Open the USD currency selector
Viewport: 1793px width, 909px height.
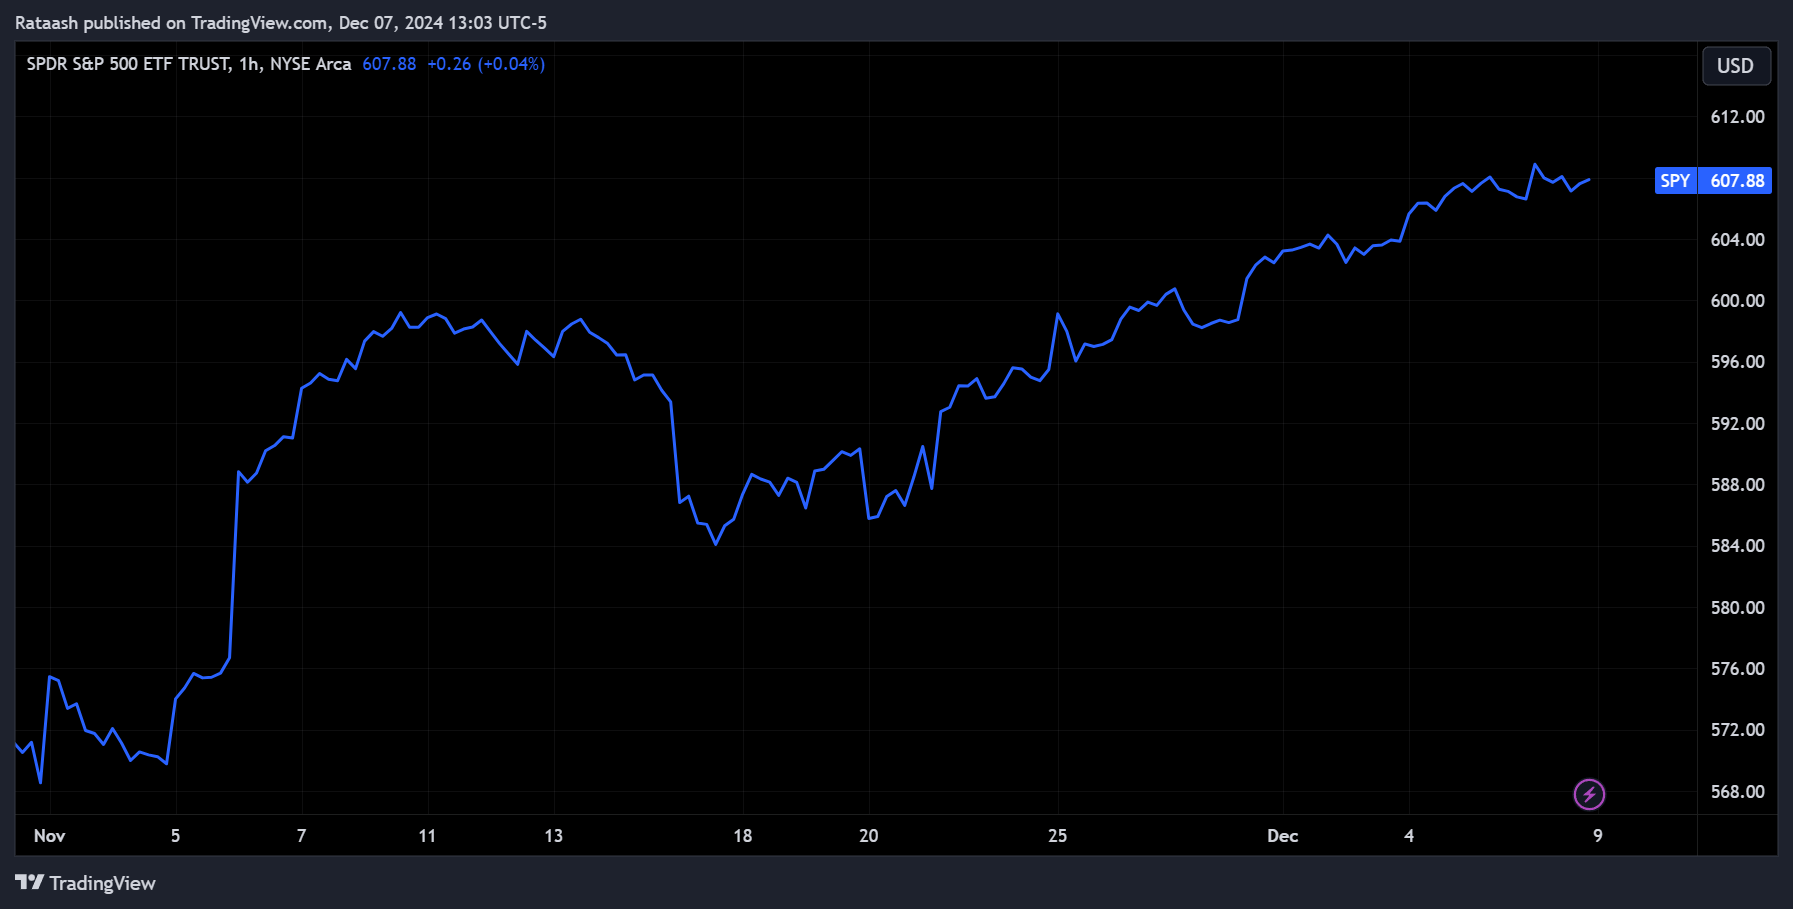[1736, 66]
